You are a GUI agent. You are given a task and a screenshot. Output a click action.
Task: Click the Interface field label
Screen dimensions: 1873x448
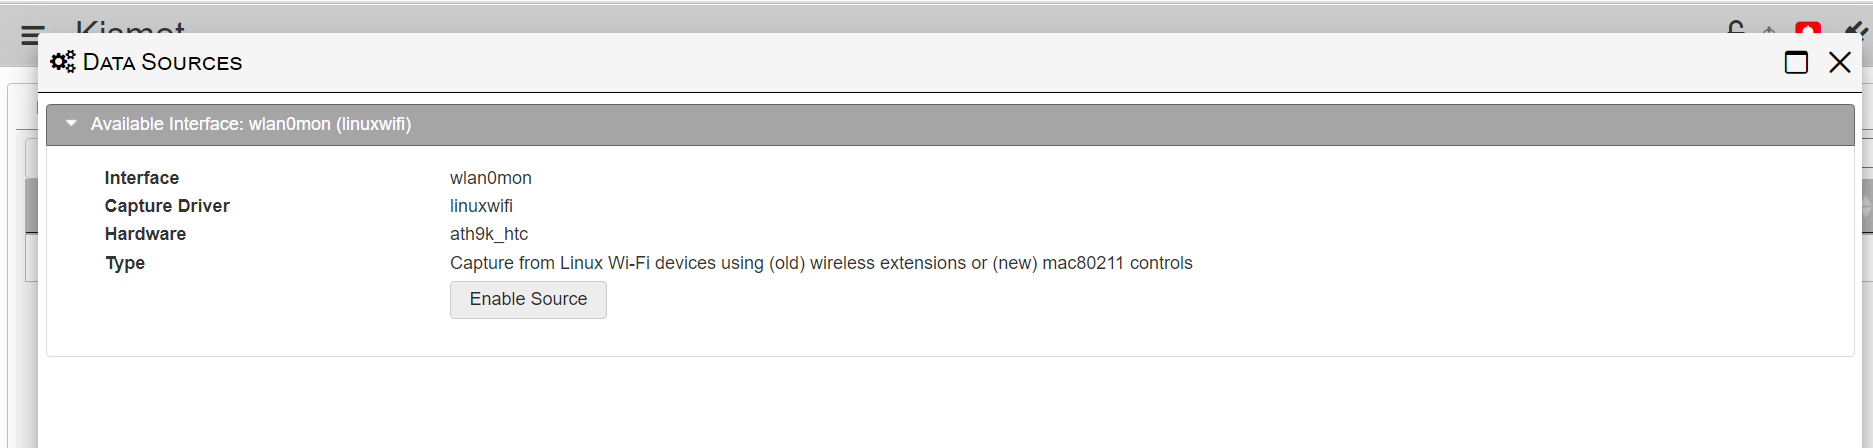142,178
